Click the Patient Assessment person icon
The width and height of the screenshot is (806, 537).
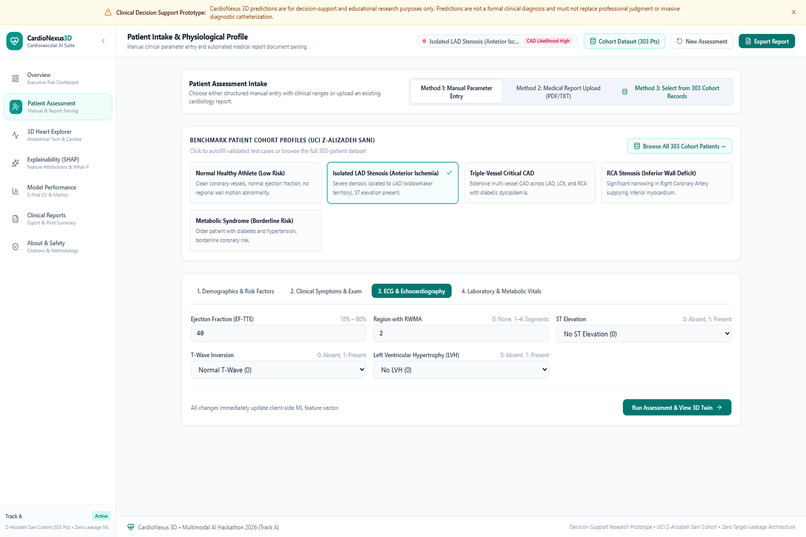click(16, 107)
